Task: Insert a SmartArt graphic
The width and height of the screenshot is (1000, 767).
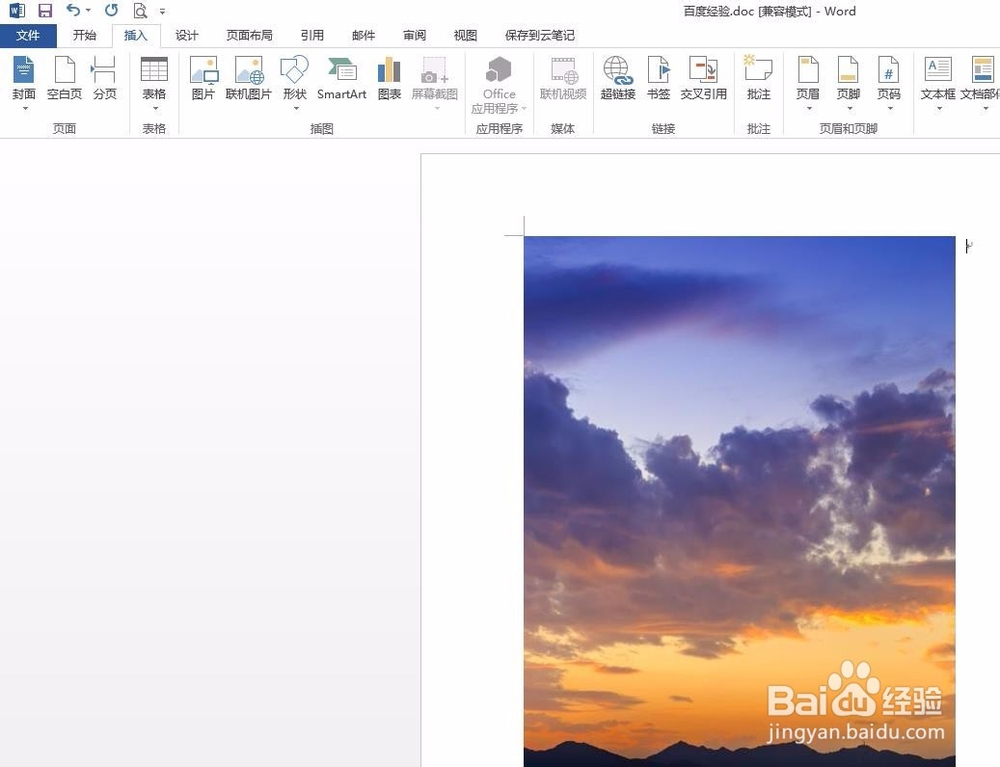Action: [342, 78]
